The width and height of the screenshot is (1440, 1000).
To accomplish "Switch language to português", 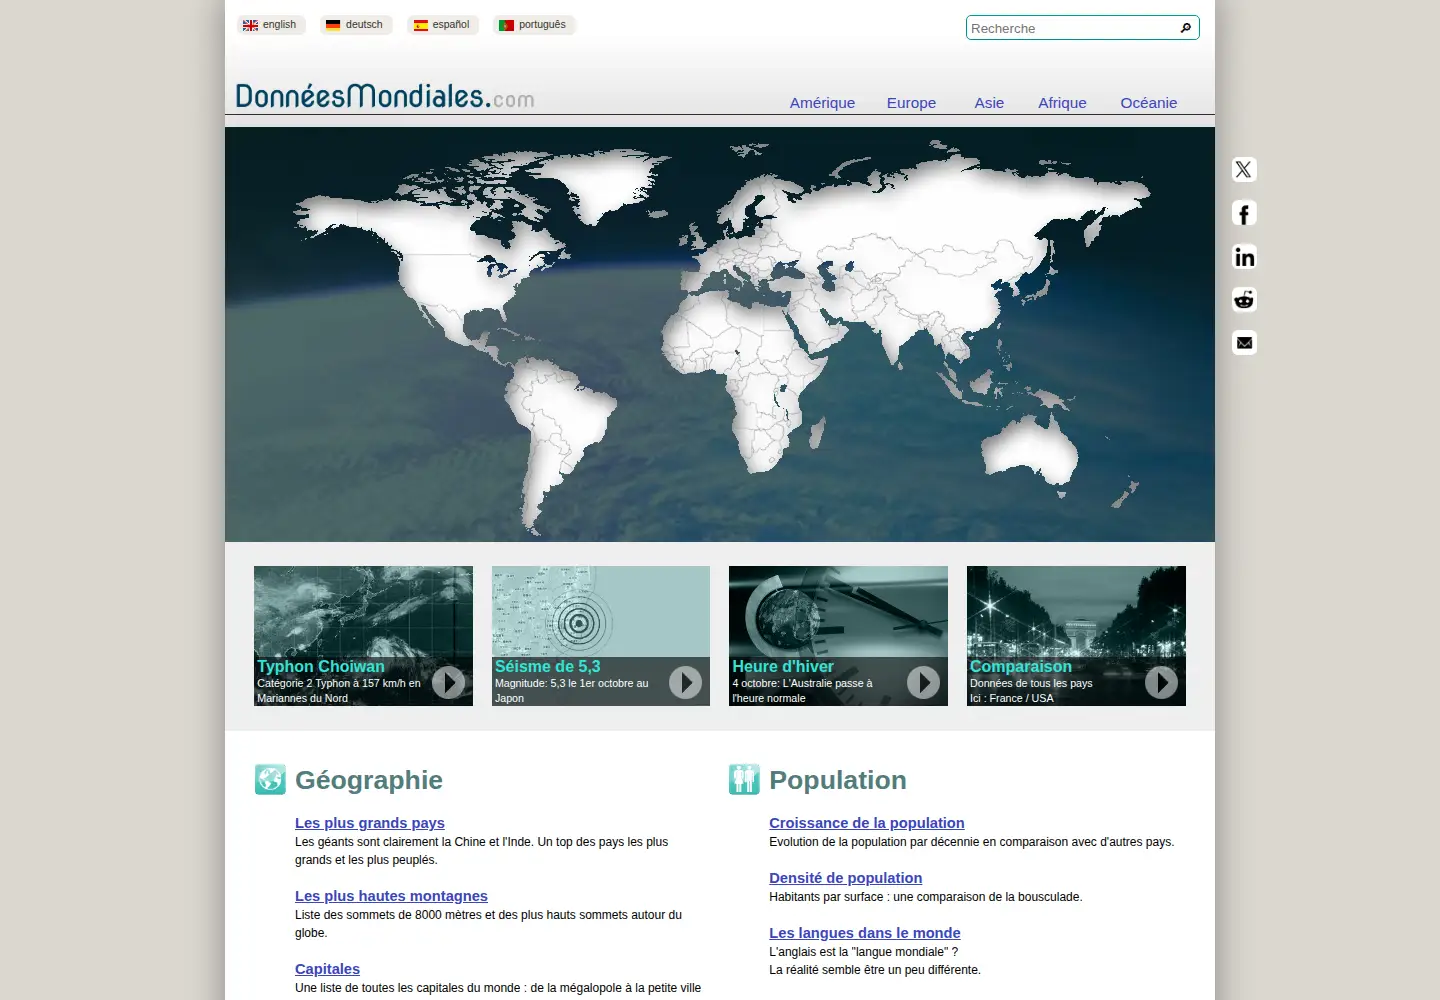I will point(534,25).
